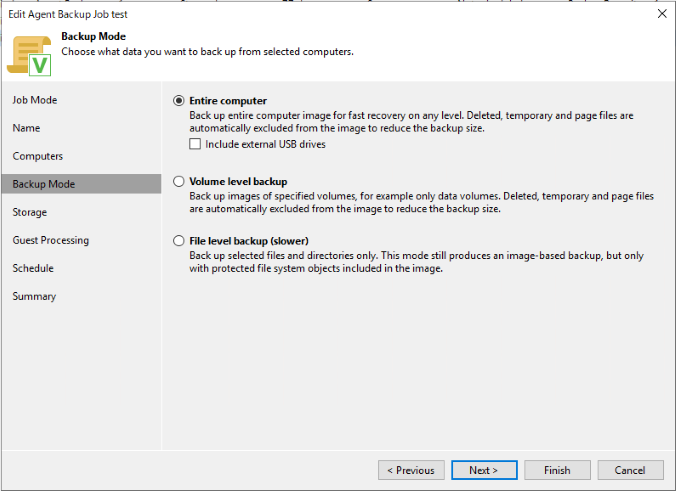Go to the Summary step

pos(34,296)
